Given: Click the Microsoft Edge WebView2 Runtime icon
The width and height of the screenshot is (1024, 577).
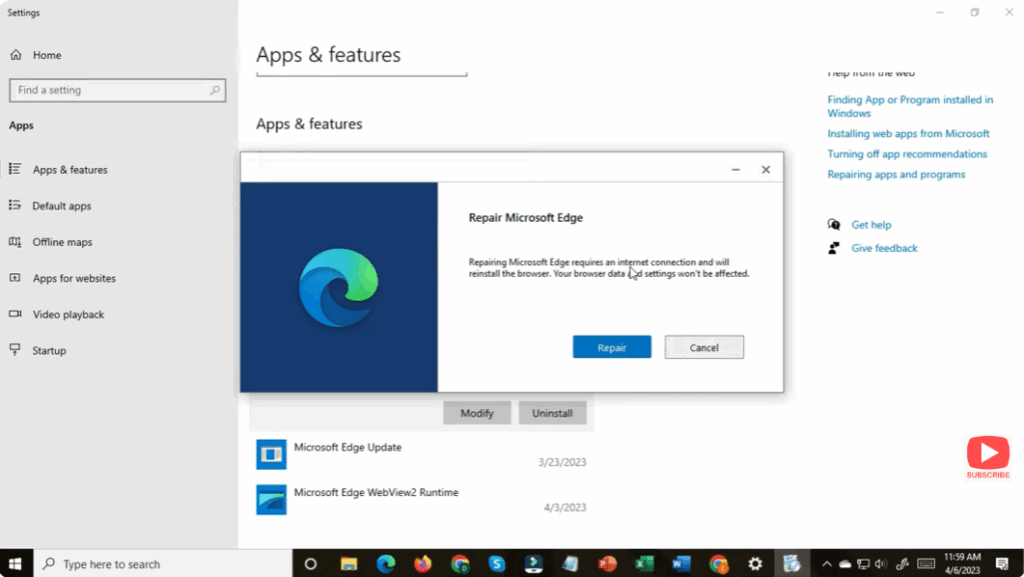Looking at the screenshot, I should [x=271, y=499].
